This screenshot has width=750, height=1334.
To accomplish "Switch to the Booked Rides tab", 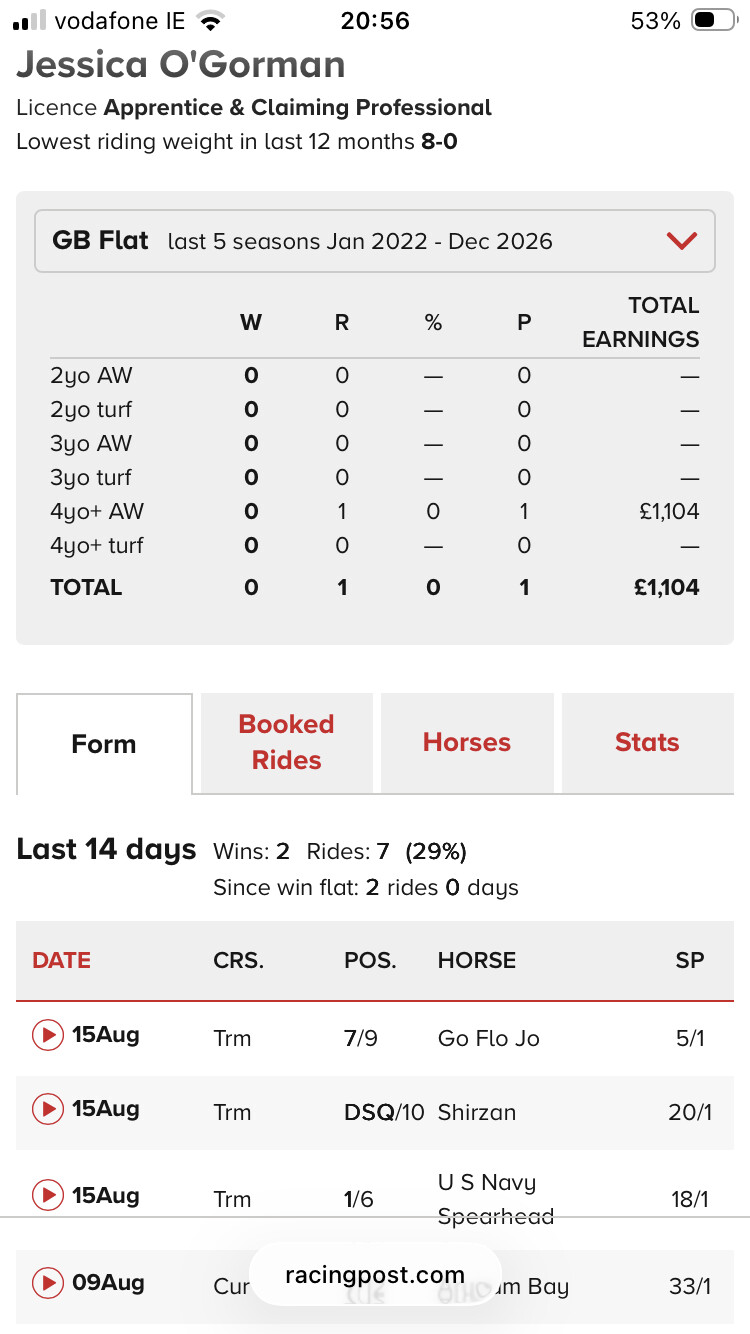I will coord(287,743).
